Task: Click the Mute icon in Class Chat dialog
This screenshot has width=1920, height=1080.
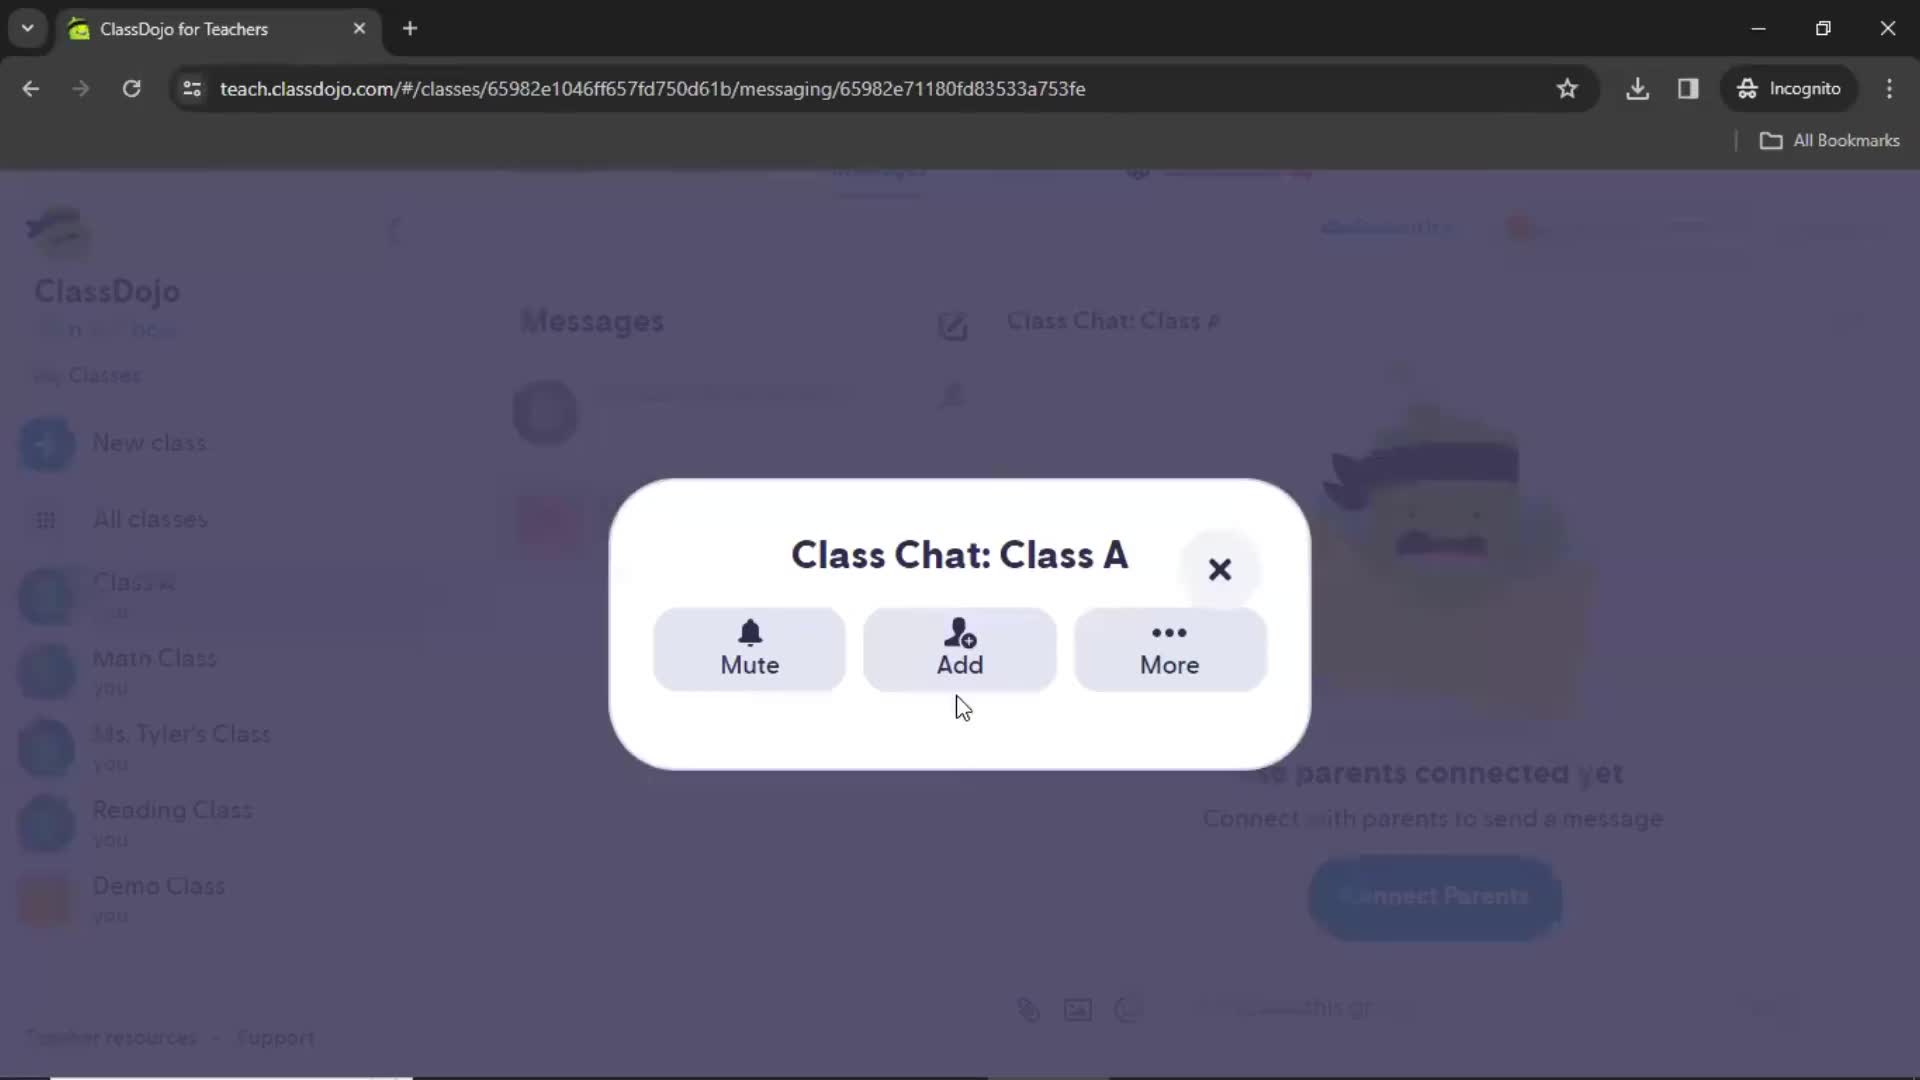Action: click(750, 632)
